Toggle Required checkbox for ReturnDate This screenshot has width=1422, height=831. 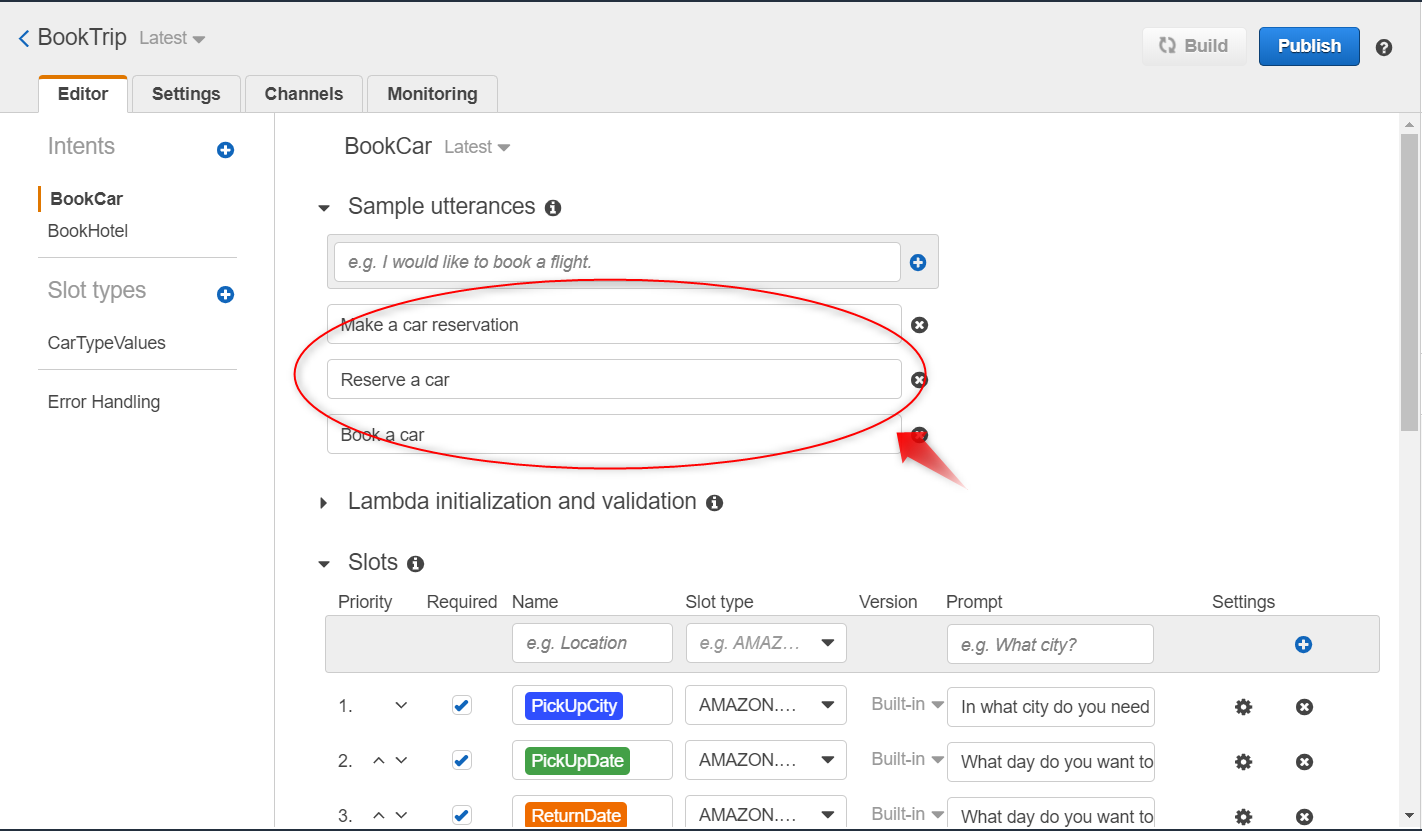click(461, 815)
